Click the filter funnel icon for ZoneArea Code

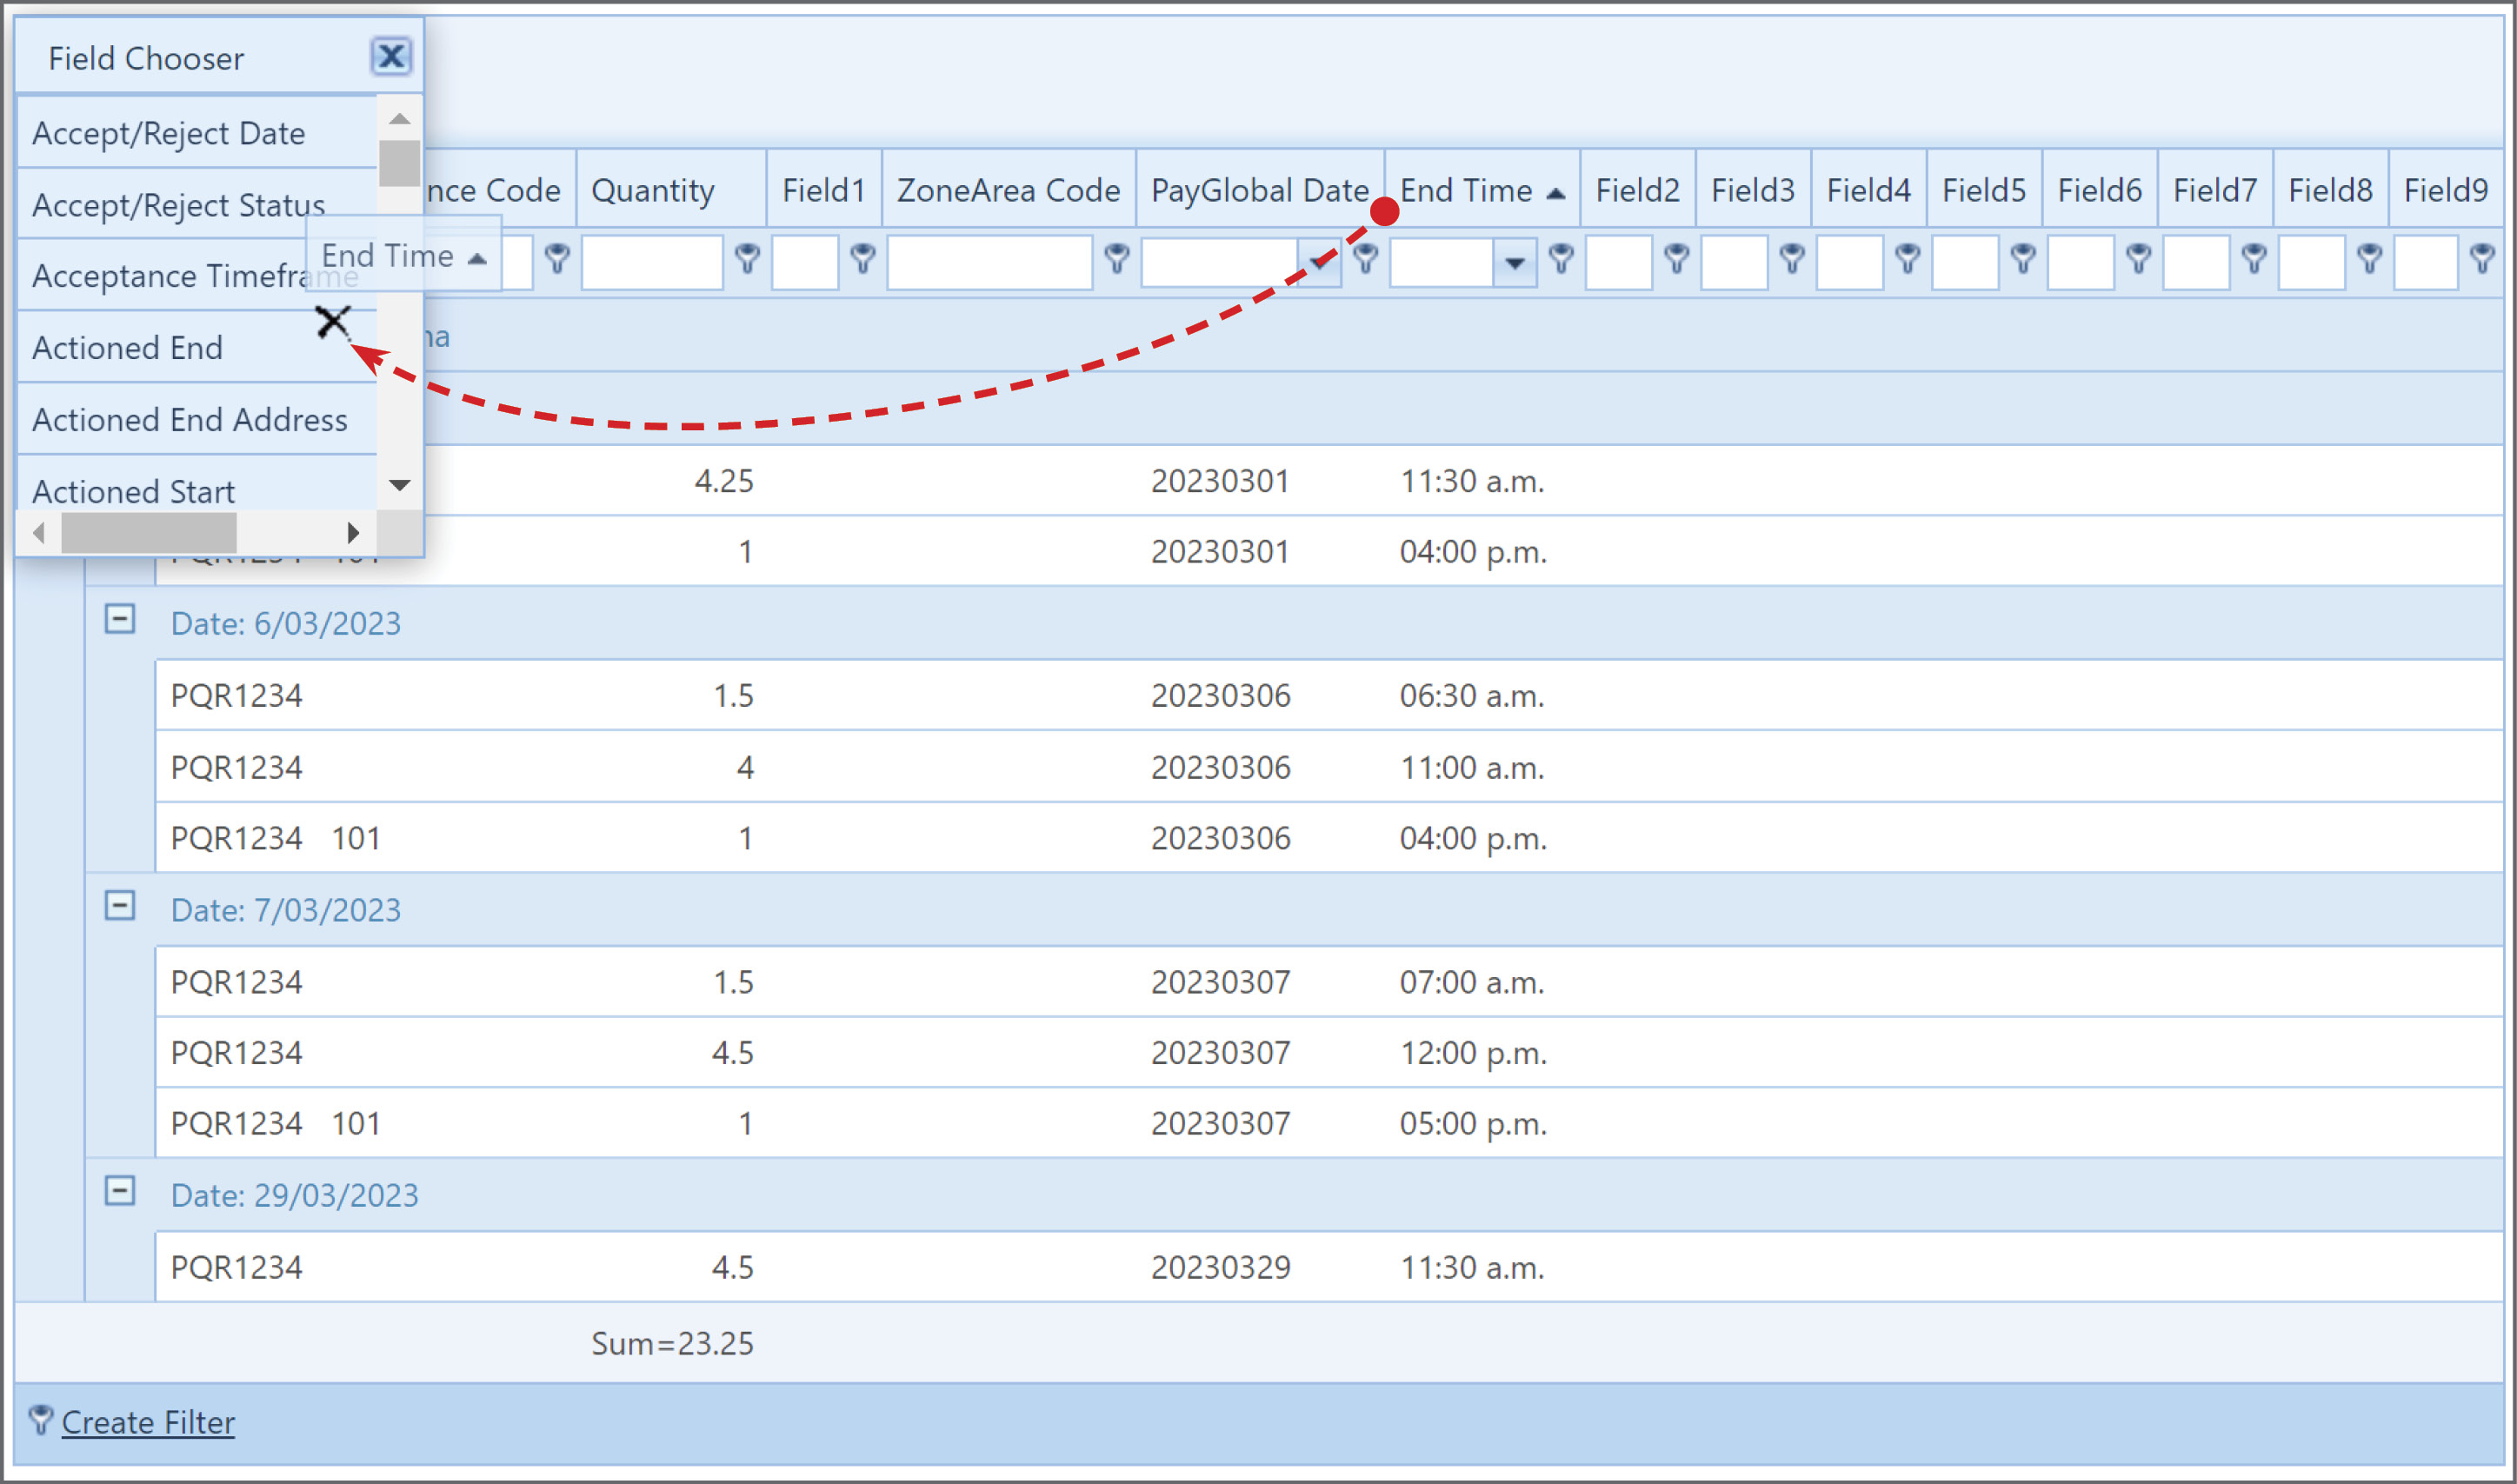pyautogui.click(x=1117, y=259)
